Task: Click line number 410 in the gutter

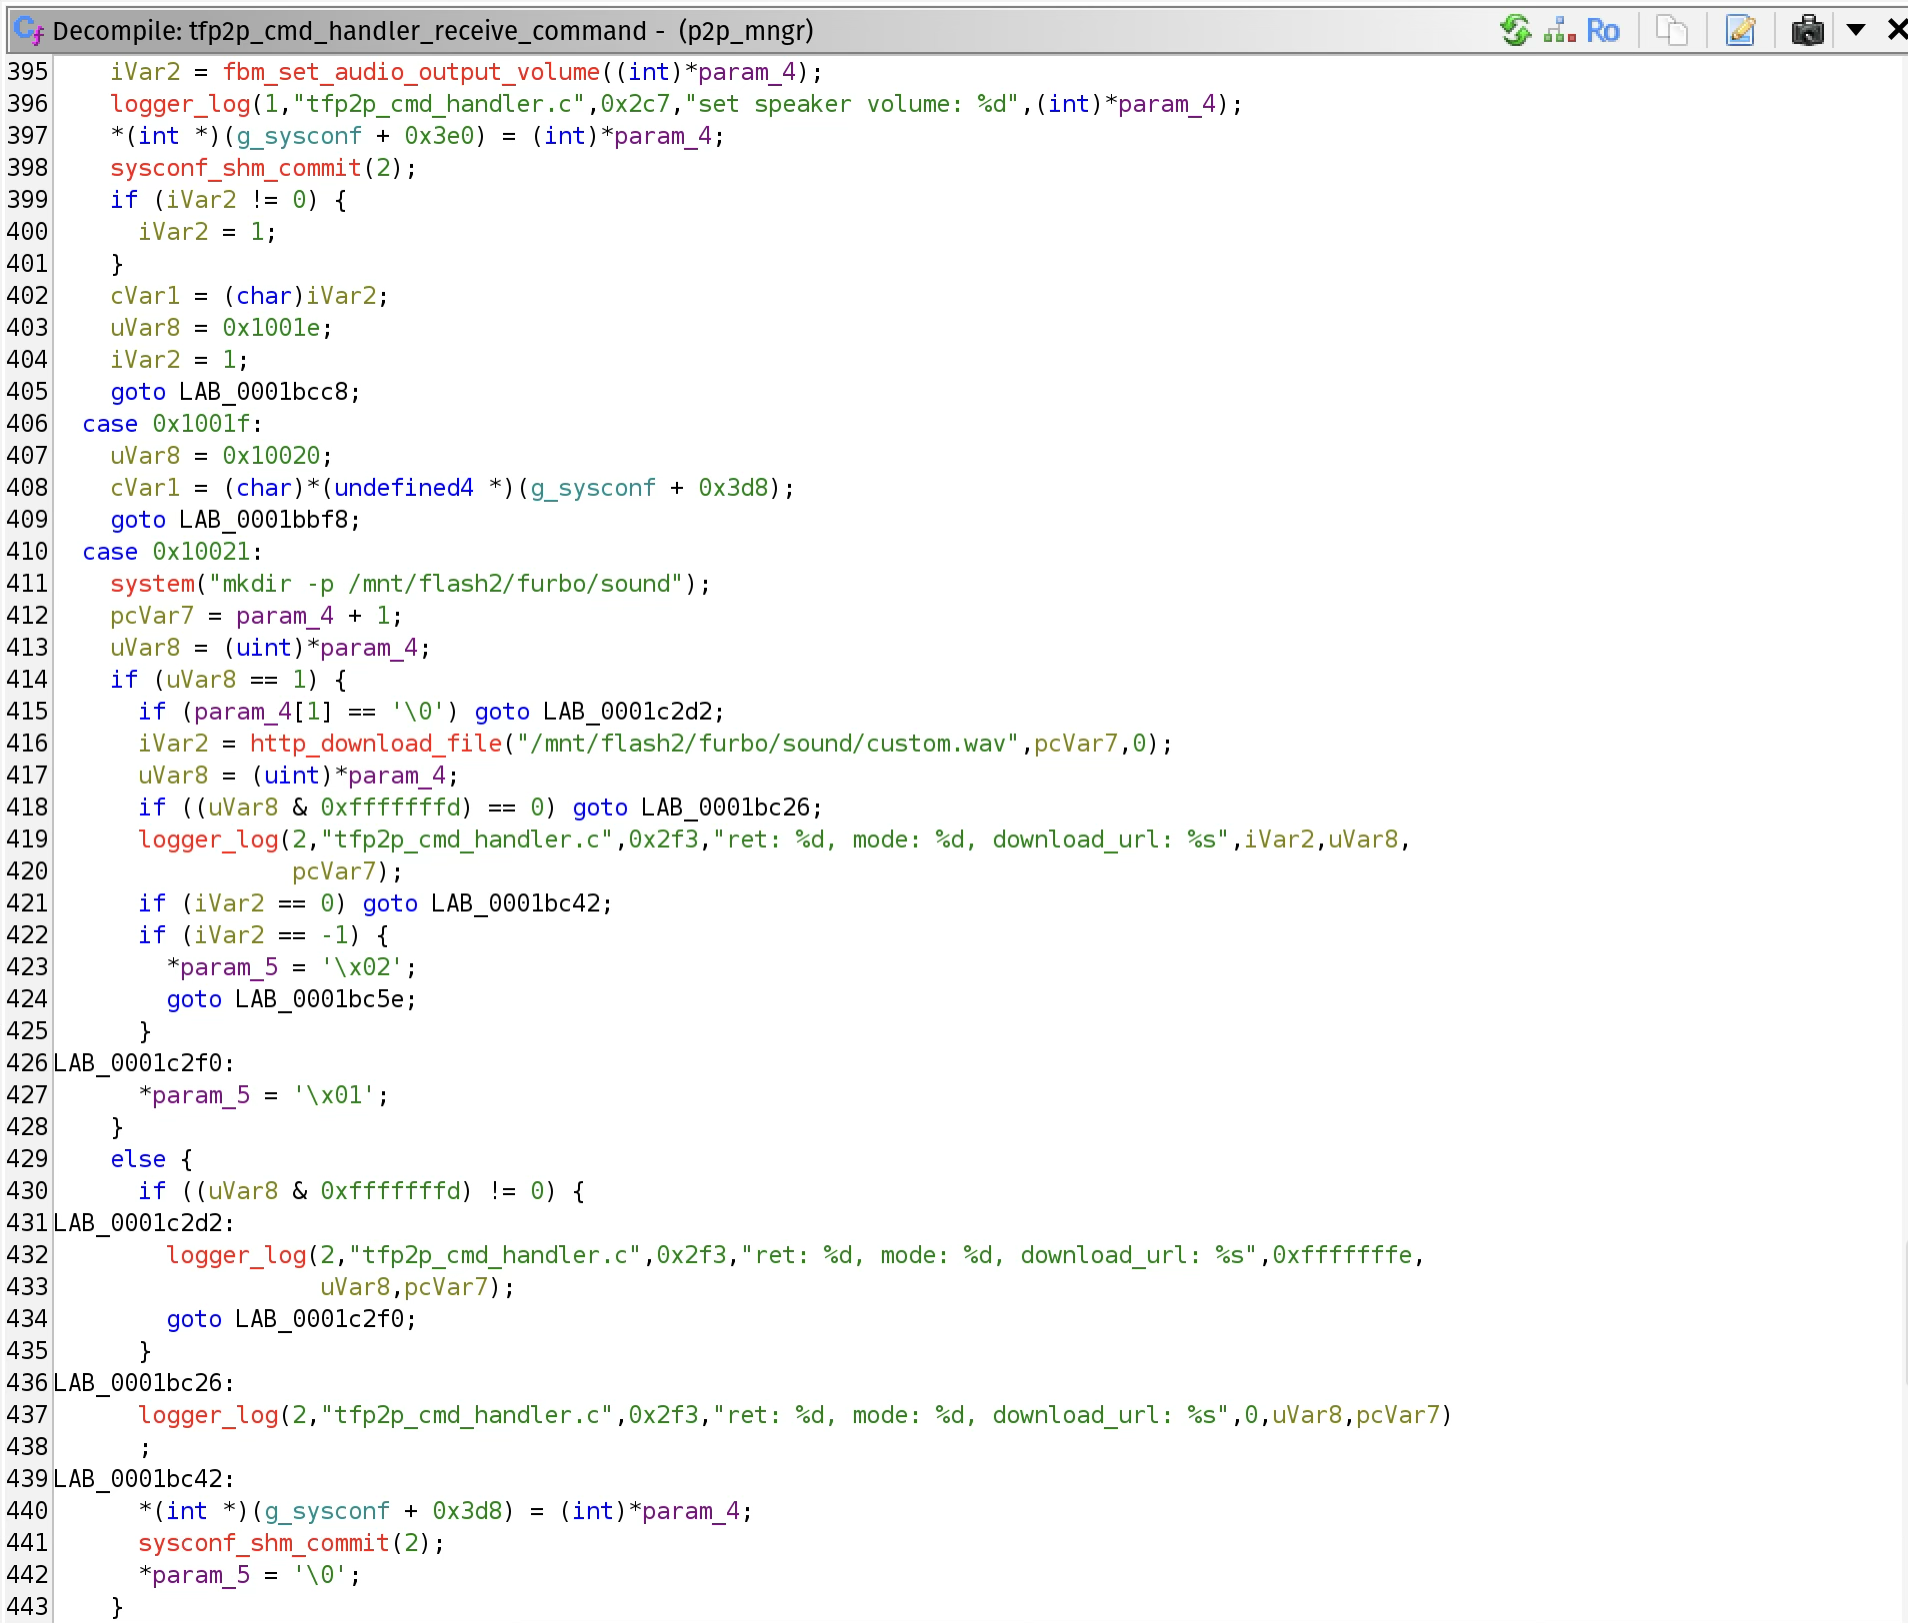Action: 27,552
